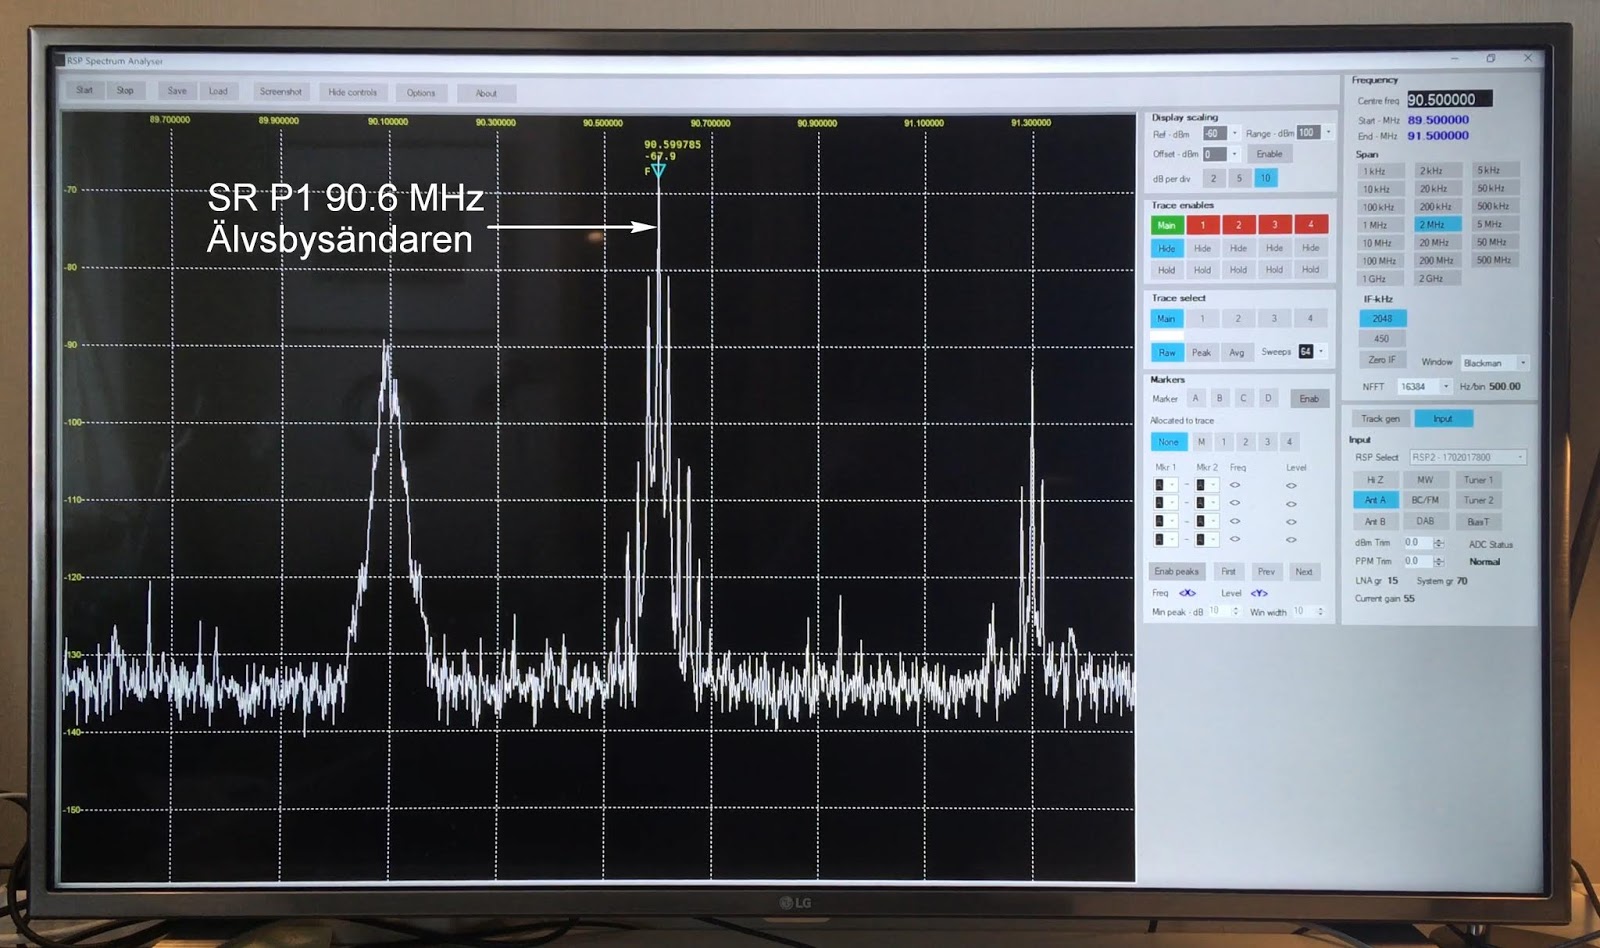1600x948 pixels.
Task: Open the About window
Action: pos(486,93)
